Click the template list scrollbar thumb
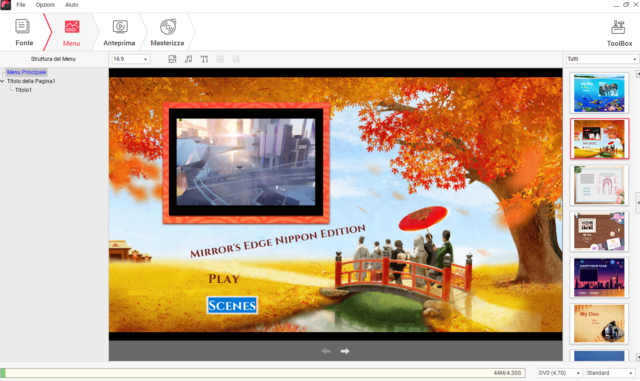The image size is (640, 381). coord(638,203)
